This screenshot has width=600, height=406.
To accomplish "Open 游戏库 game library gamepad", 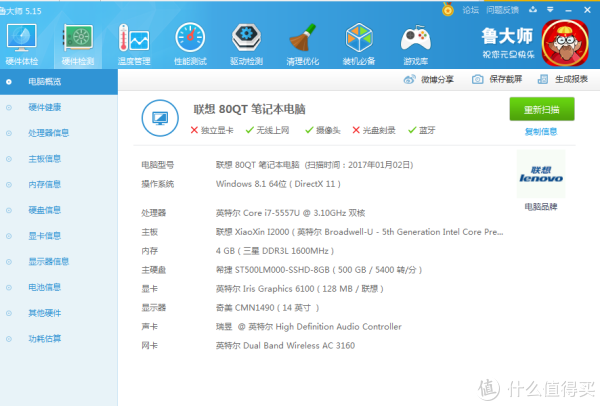I will coord(416,38).
